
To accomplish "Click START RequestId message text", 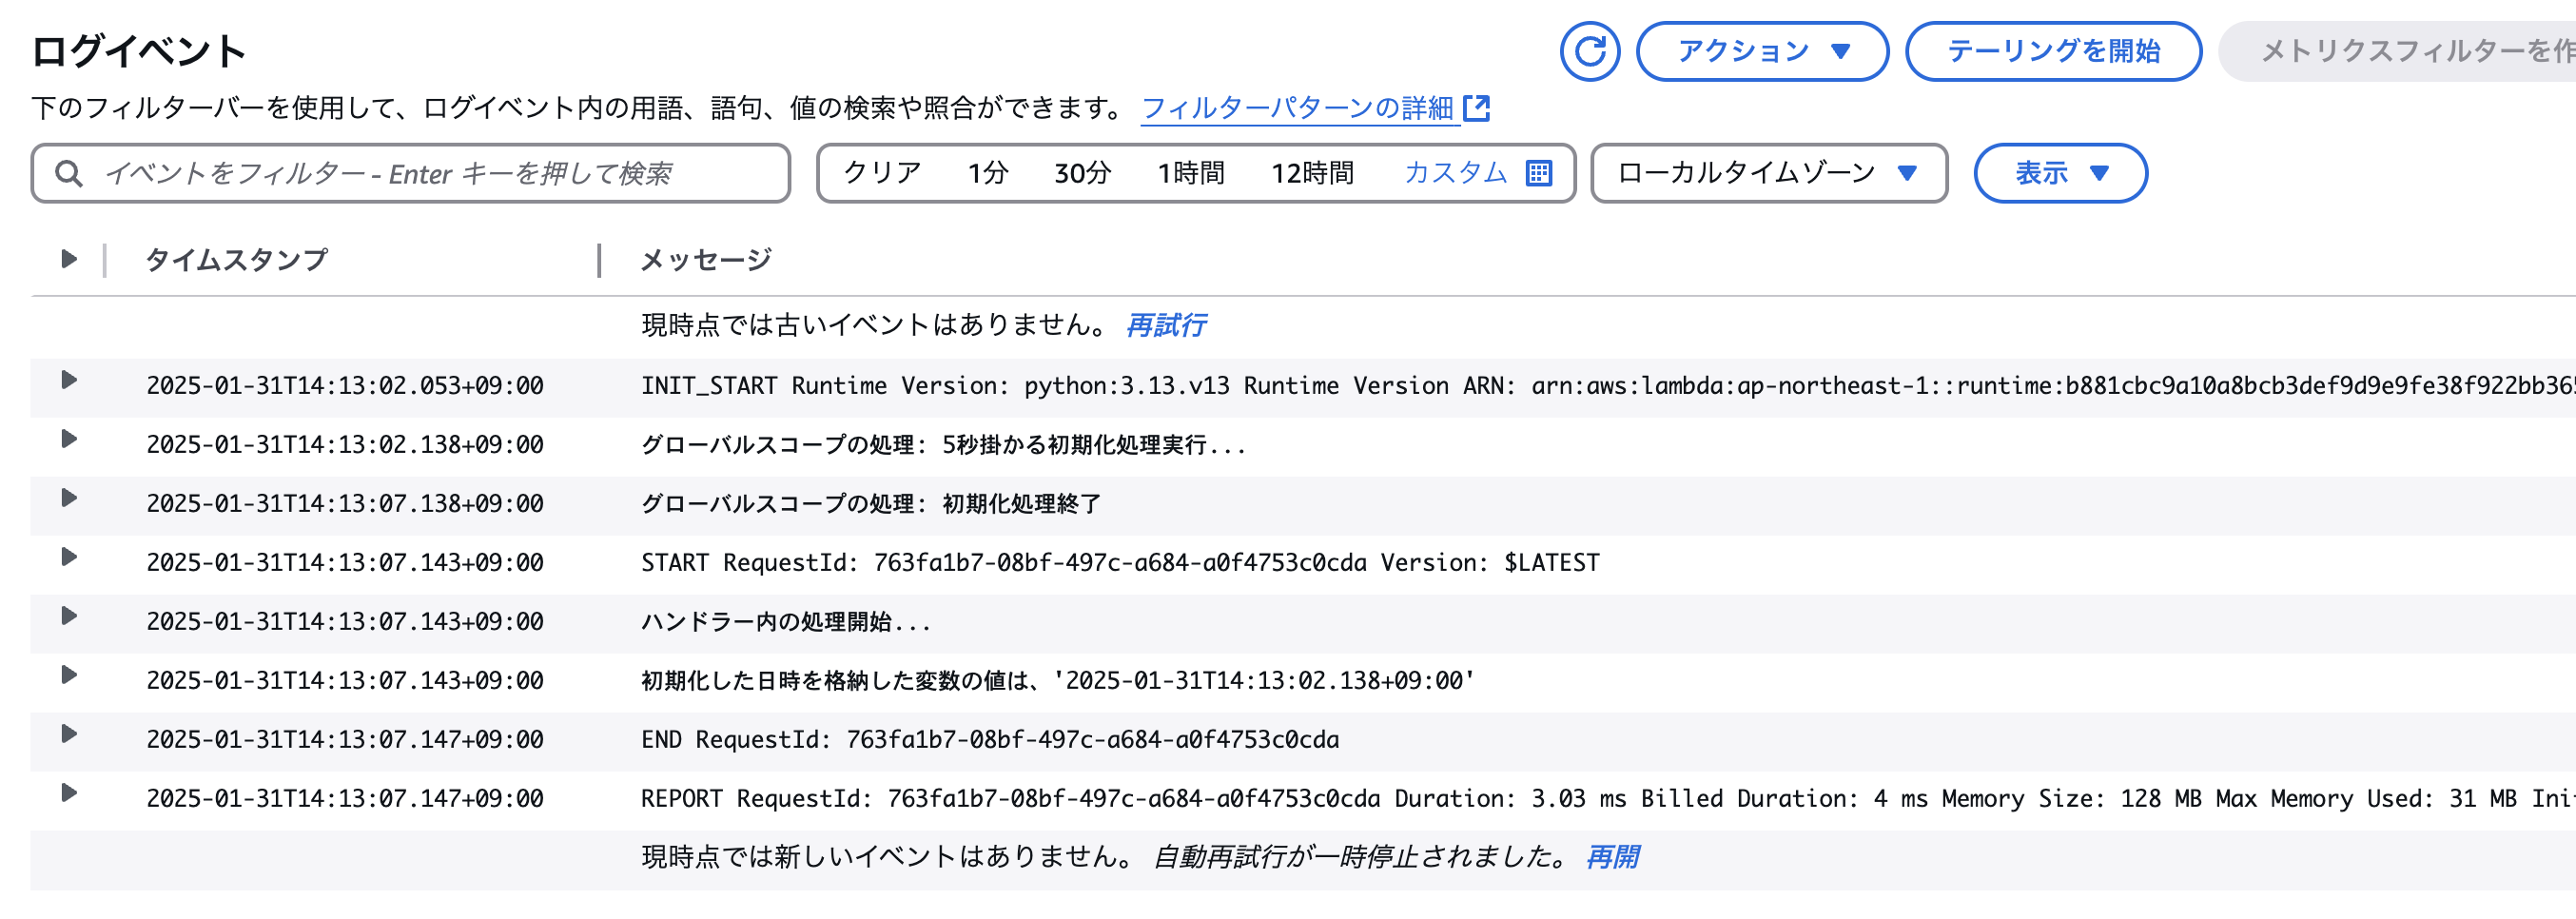I will tap(1120, 563).
